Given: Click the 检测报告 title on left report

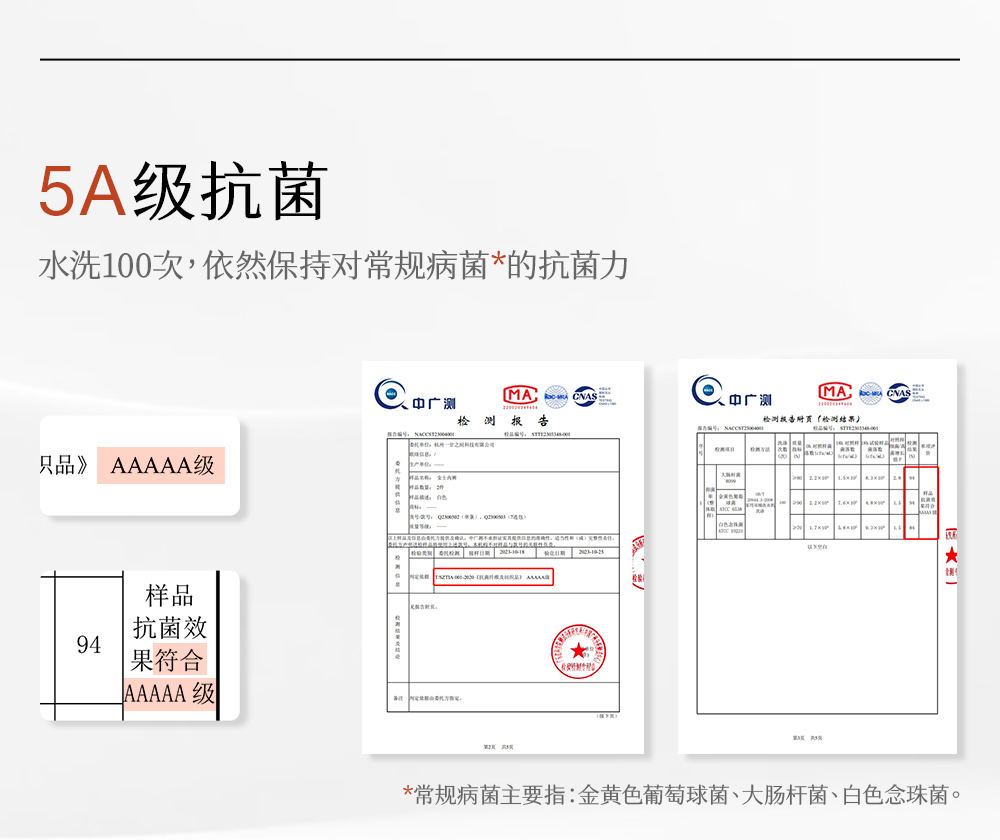Looking at the screenshot, I should (503, 421).
